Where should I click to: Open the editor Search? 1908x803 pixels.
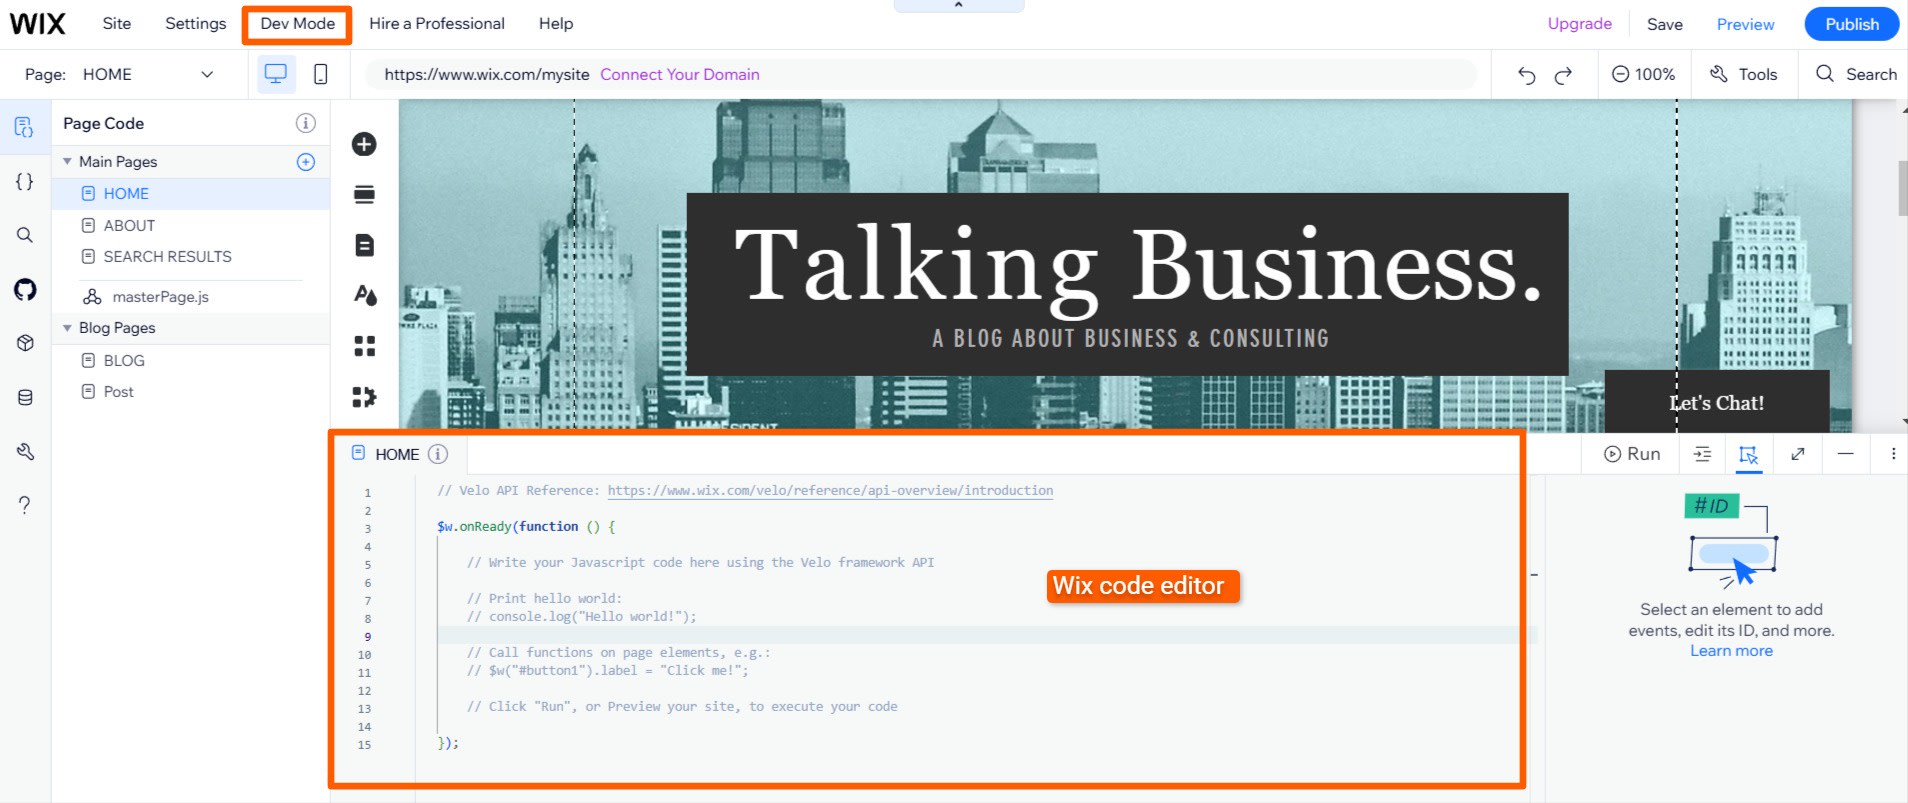pyautogui.click(x=1856, y=74)
